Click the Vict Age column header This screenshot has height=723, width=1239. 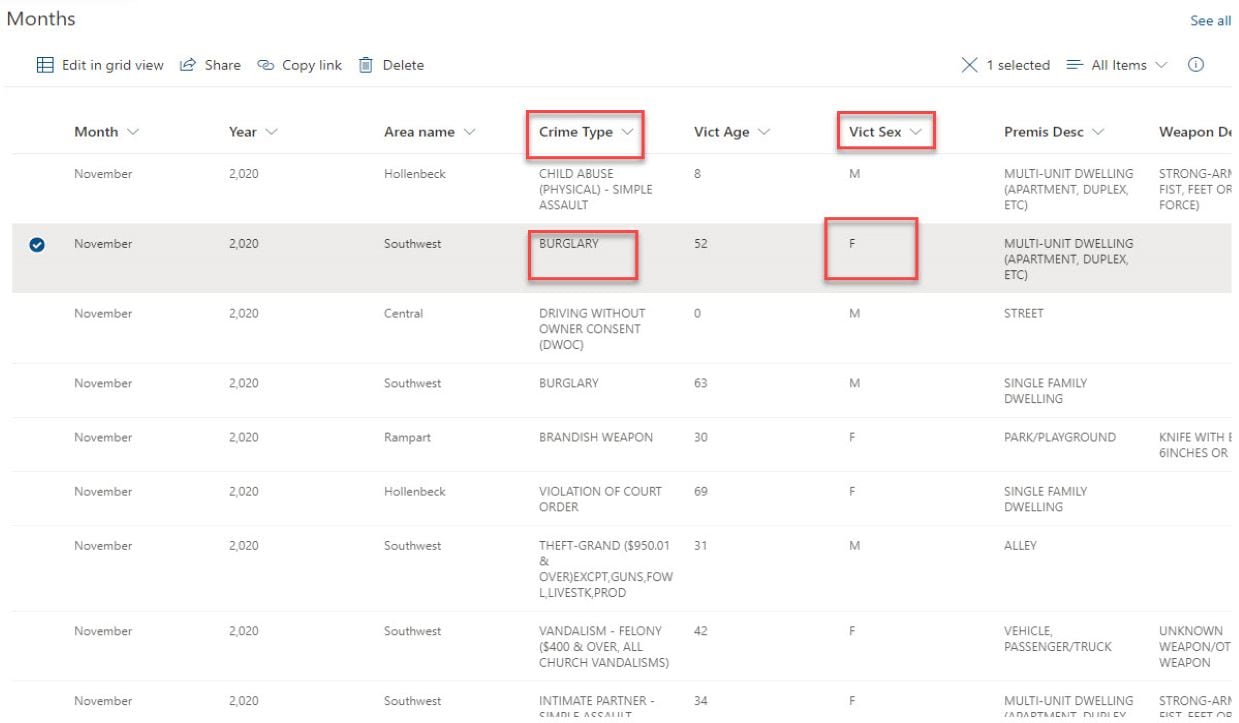[721, 132]
